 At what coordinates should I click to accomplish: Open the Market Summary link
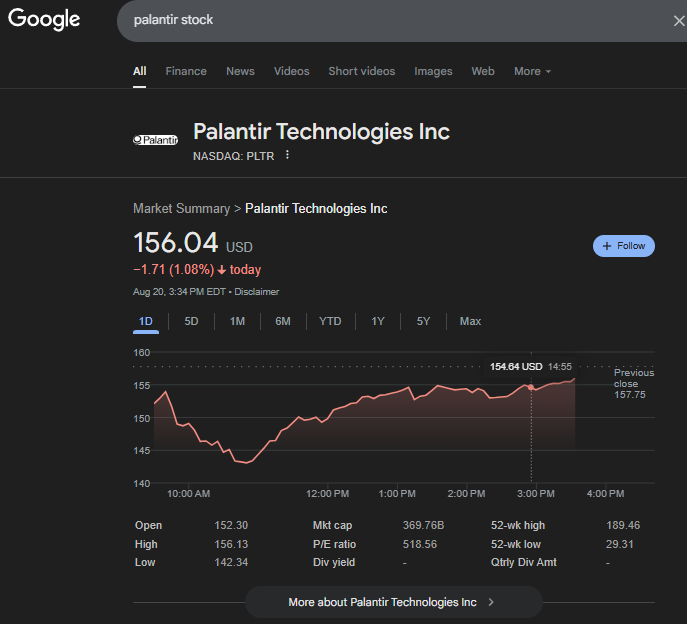180,209
